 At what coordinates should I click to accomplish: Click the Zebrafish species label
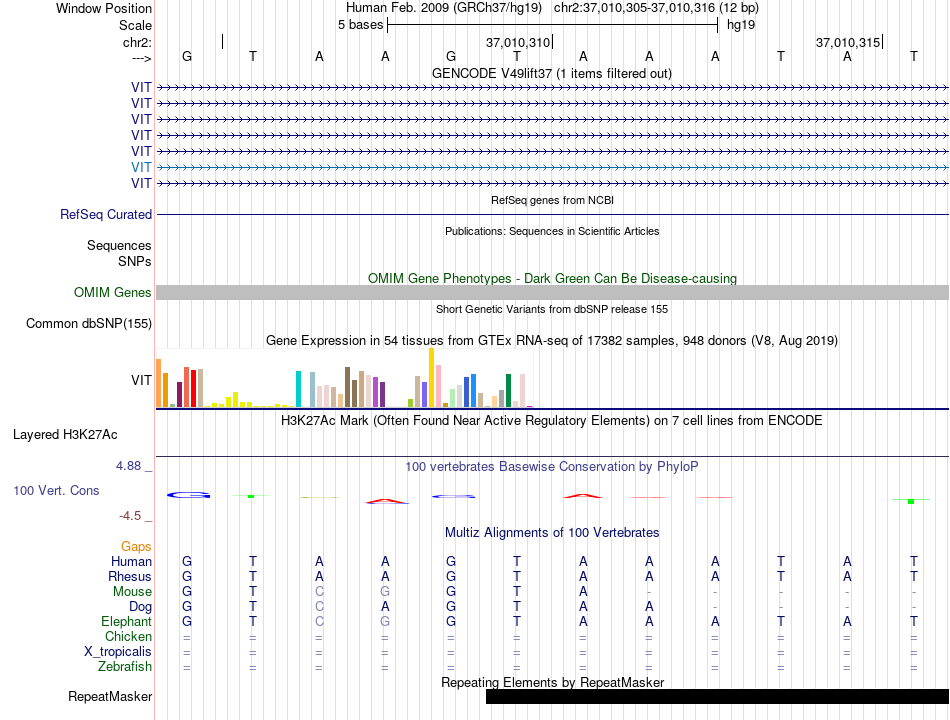pos(125,667)
